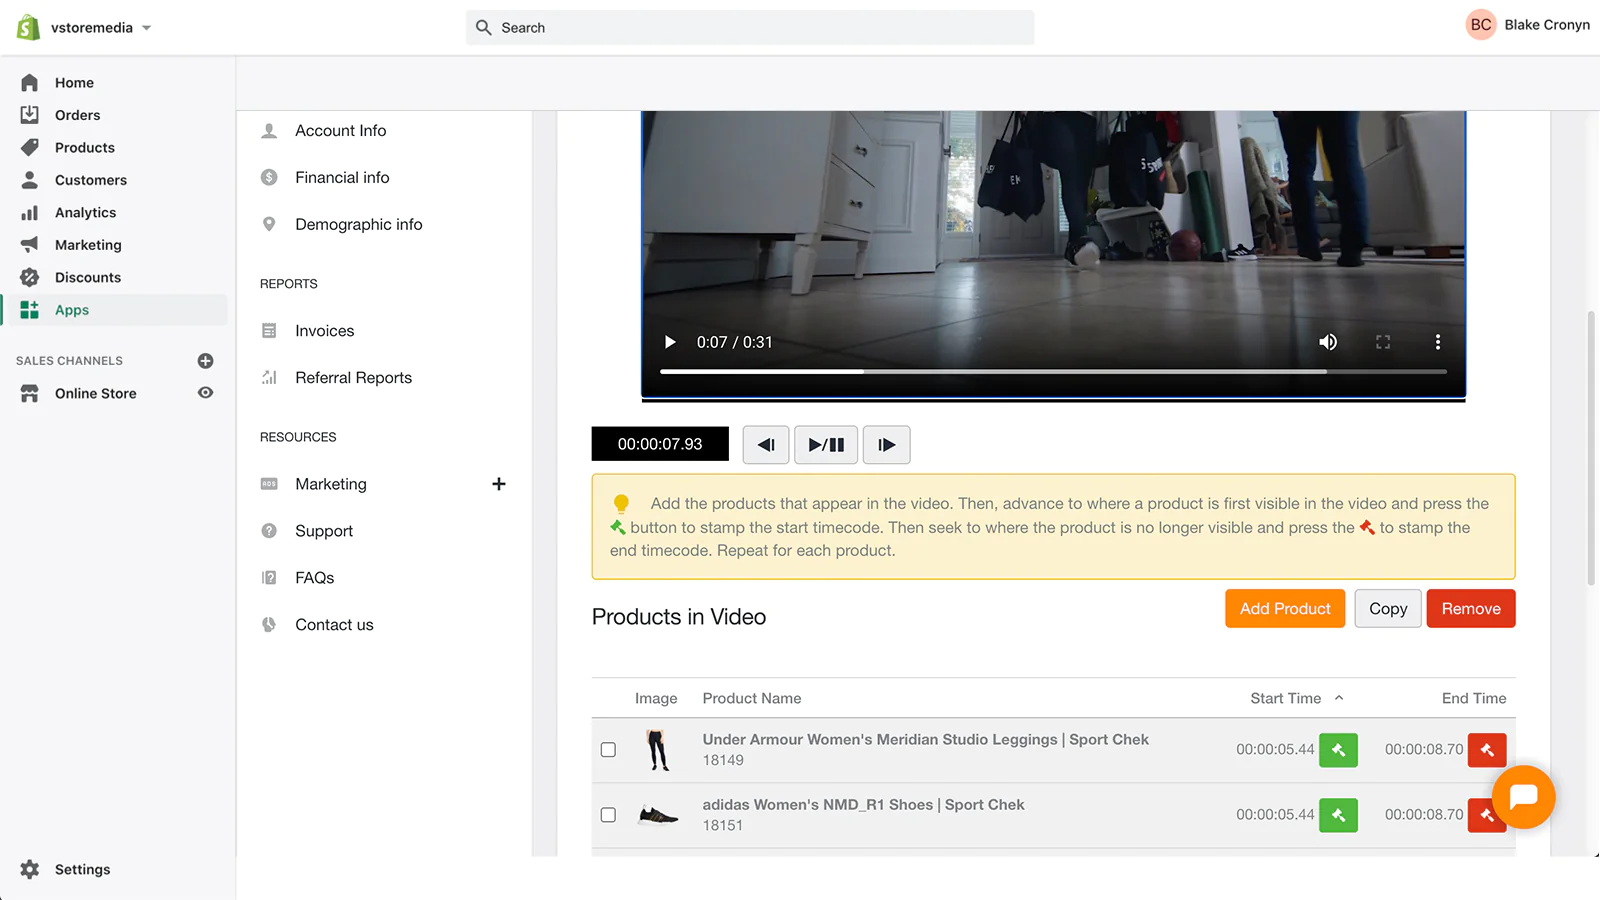
Task: Mute the video volume icon
Action: 1328,342
